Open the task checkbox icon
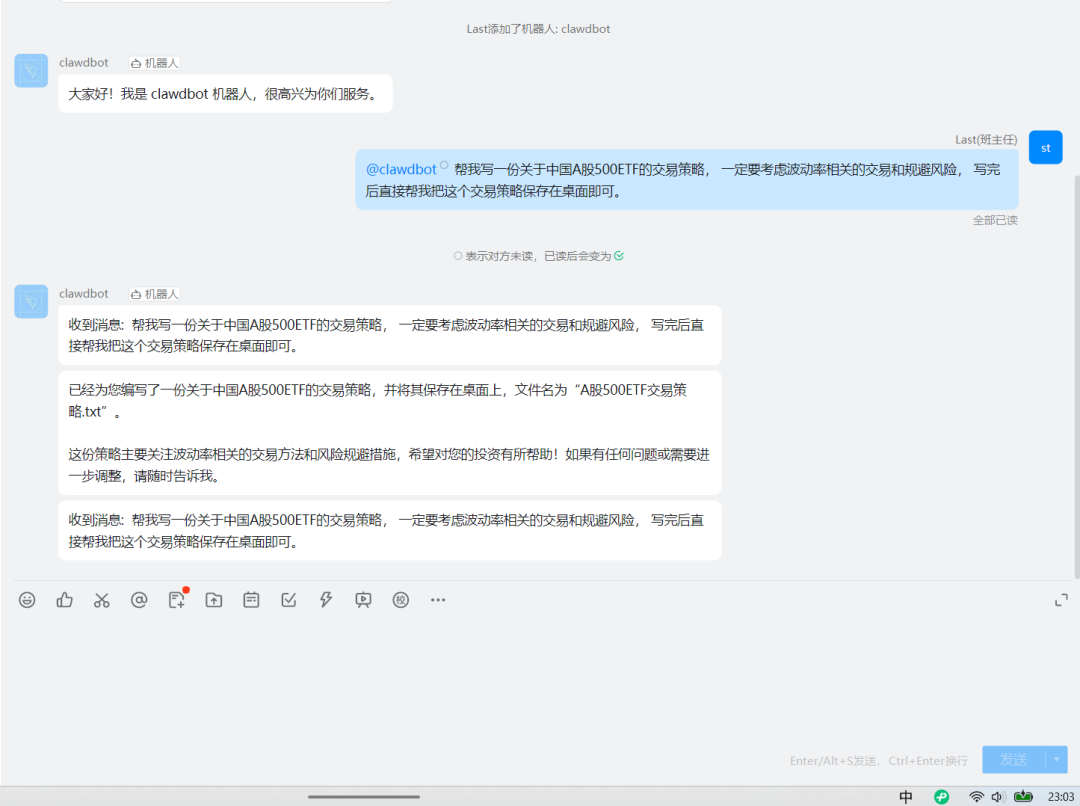 pyautogui.click(x=288, y=599)
